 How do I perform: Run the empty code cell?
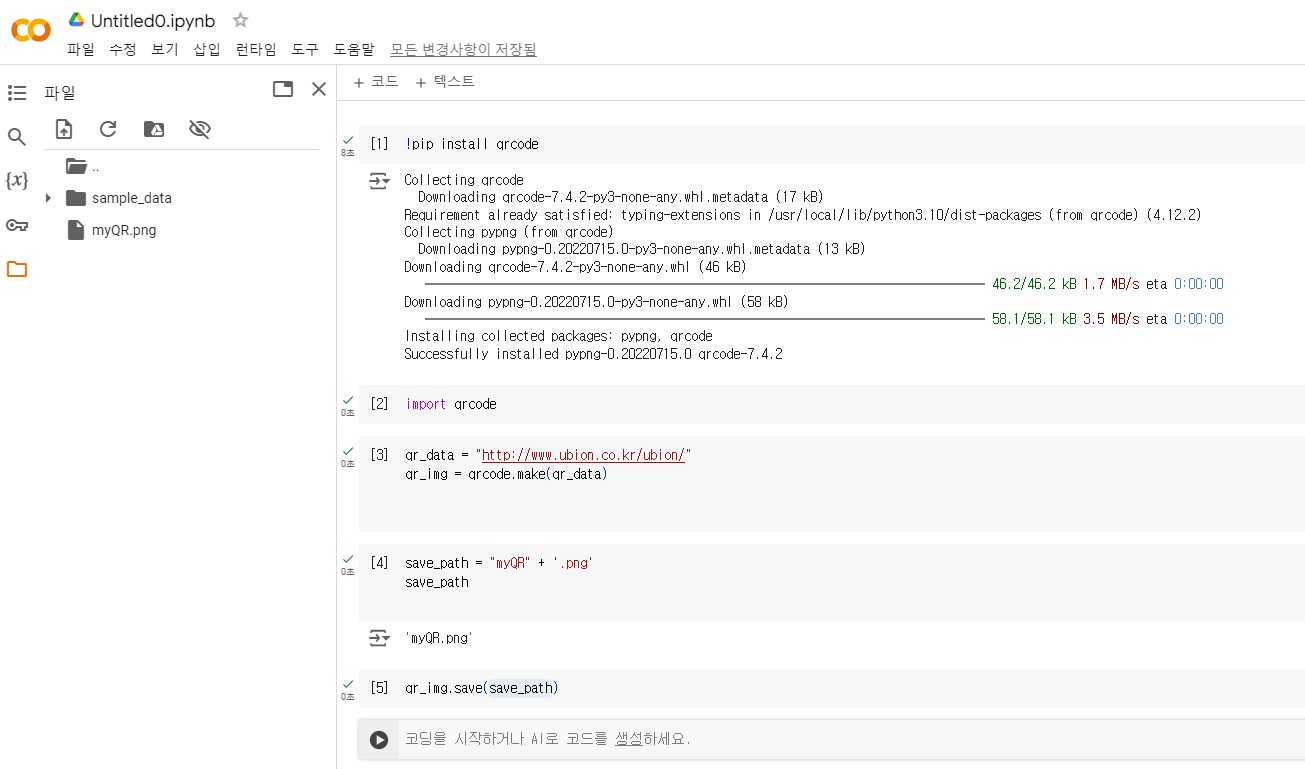point(379,740)
